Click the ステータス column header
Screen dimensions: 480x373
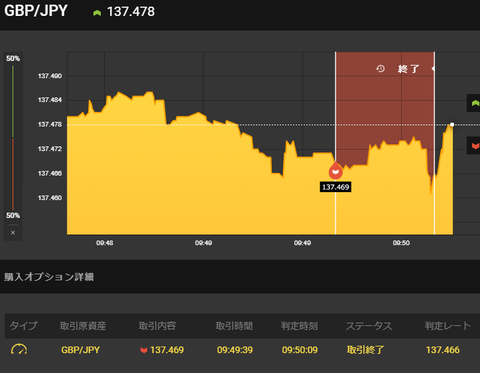369,326
